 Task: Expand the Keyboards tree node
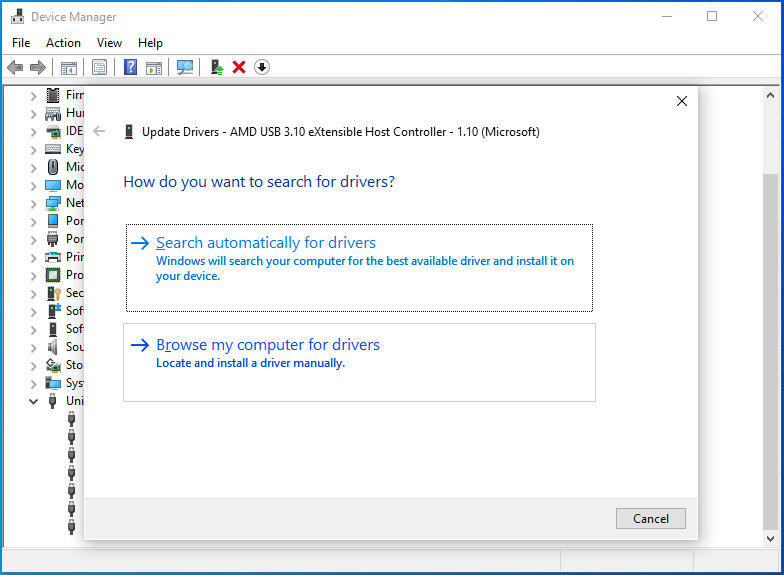tap(34, 150)
